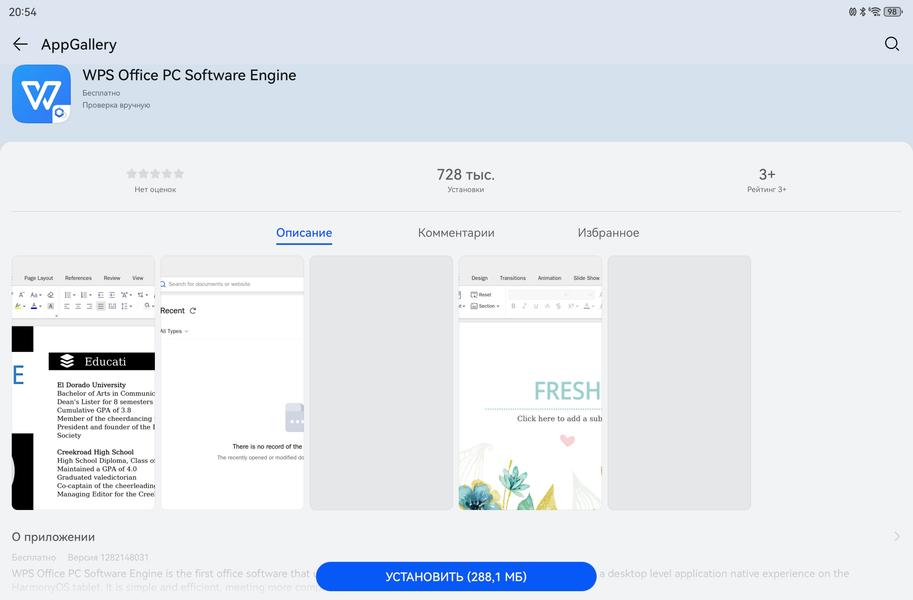Tap the О приложении heading
Image resolution: width=913 pixels, height=600 pixels.
(53, 537)
